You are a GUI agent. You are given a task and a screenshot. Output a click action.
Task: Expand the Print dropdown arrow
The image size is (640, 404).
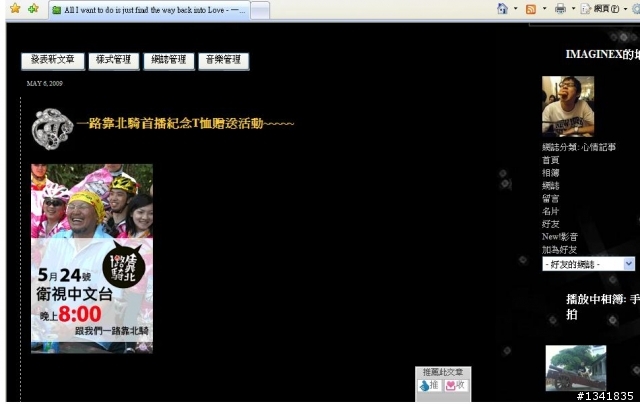click(573, 9)
